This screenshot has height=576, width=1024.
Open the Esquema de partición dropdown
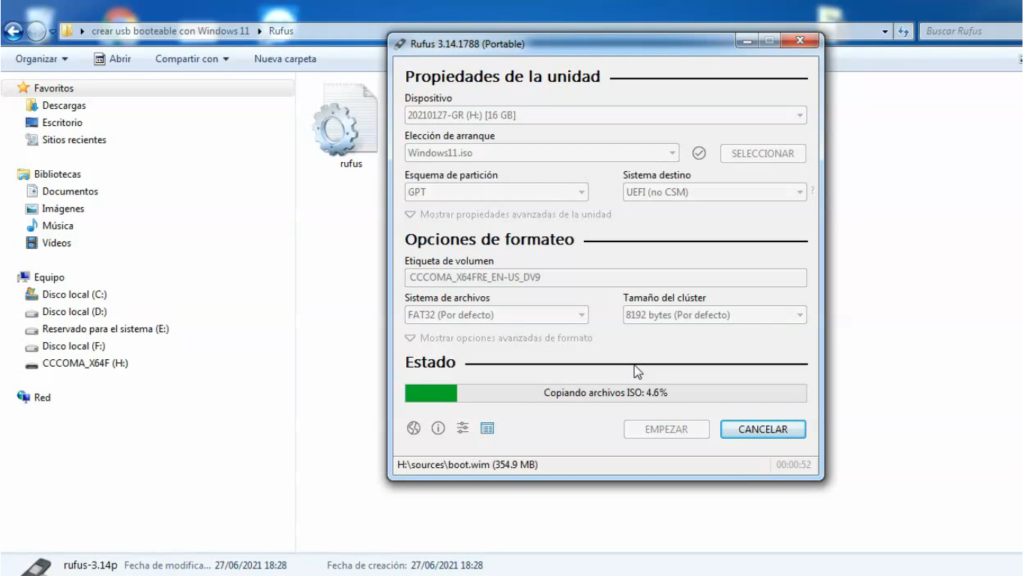(581, 192)
